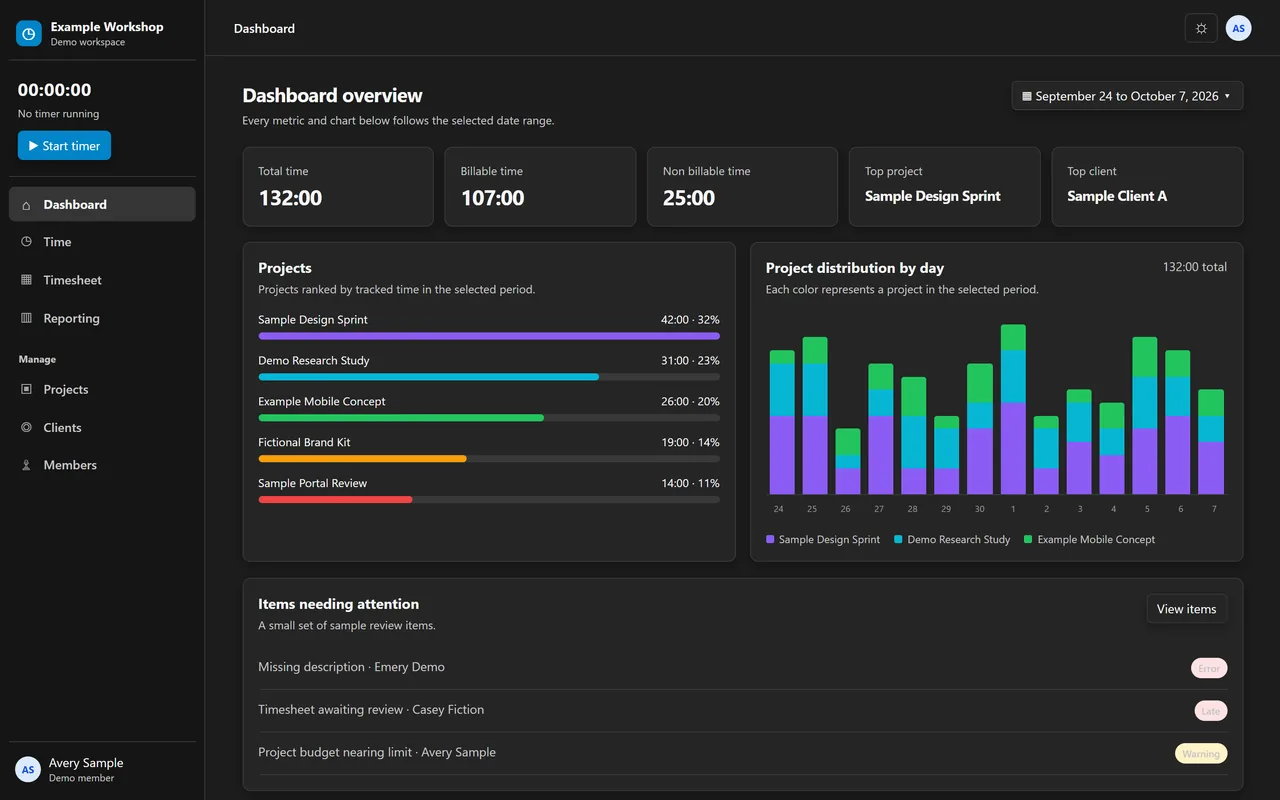Select the Billable time card showing 107:00
1280x800 pixels.
pyautogui.click(x=540, y=187)
